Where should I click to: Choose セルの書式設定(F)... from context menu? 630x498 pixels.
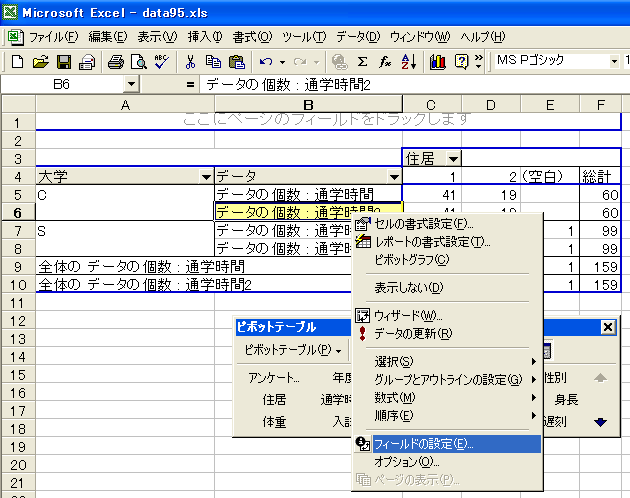(x=448, y=224)
